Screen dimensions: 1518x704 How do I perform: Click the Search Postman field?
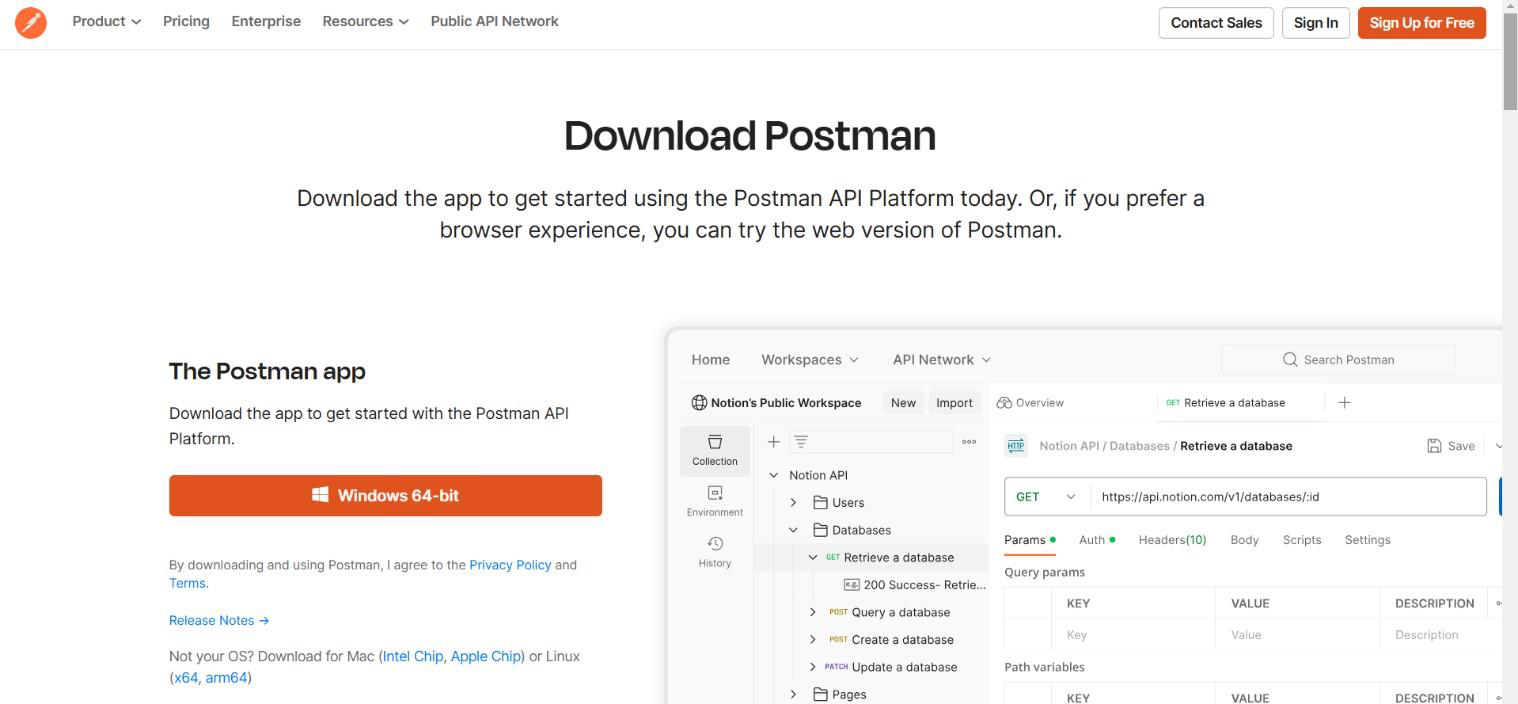coord(1338,359)
